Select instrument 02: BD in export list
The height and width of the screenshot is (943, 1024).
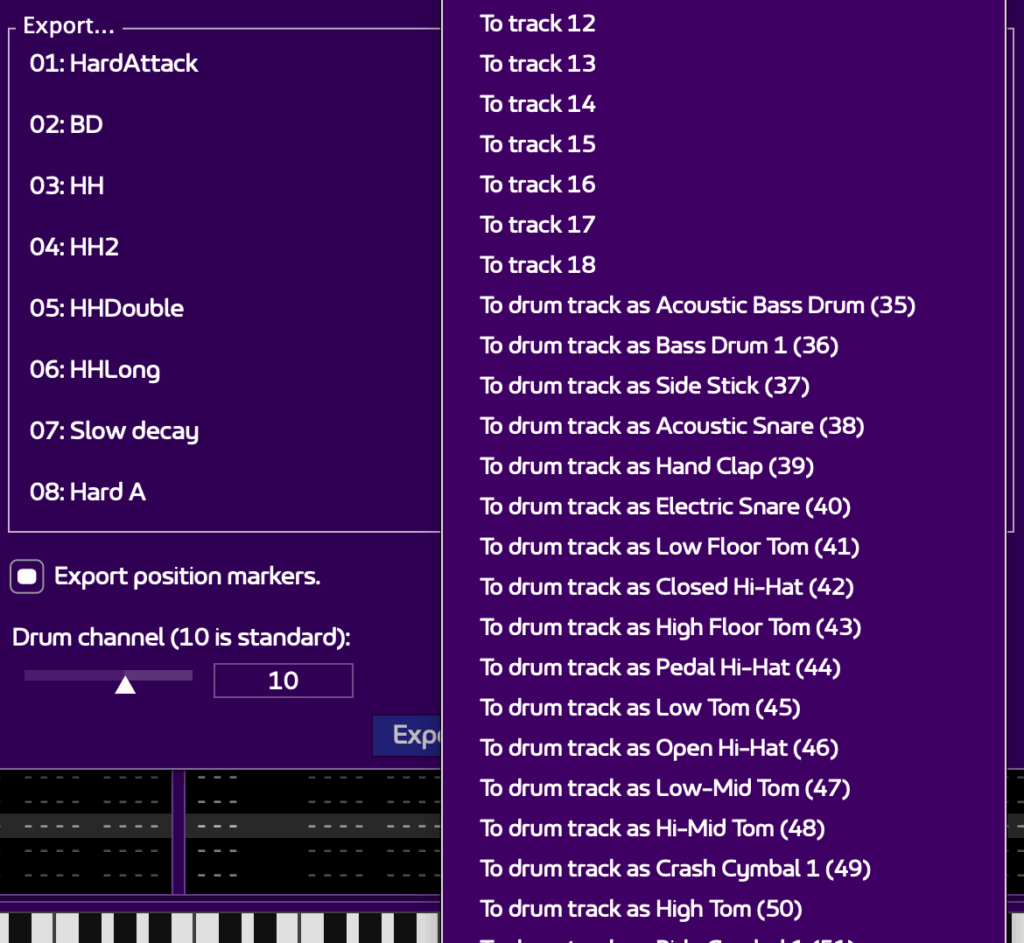(66, 125)
